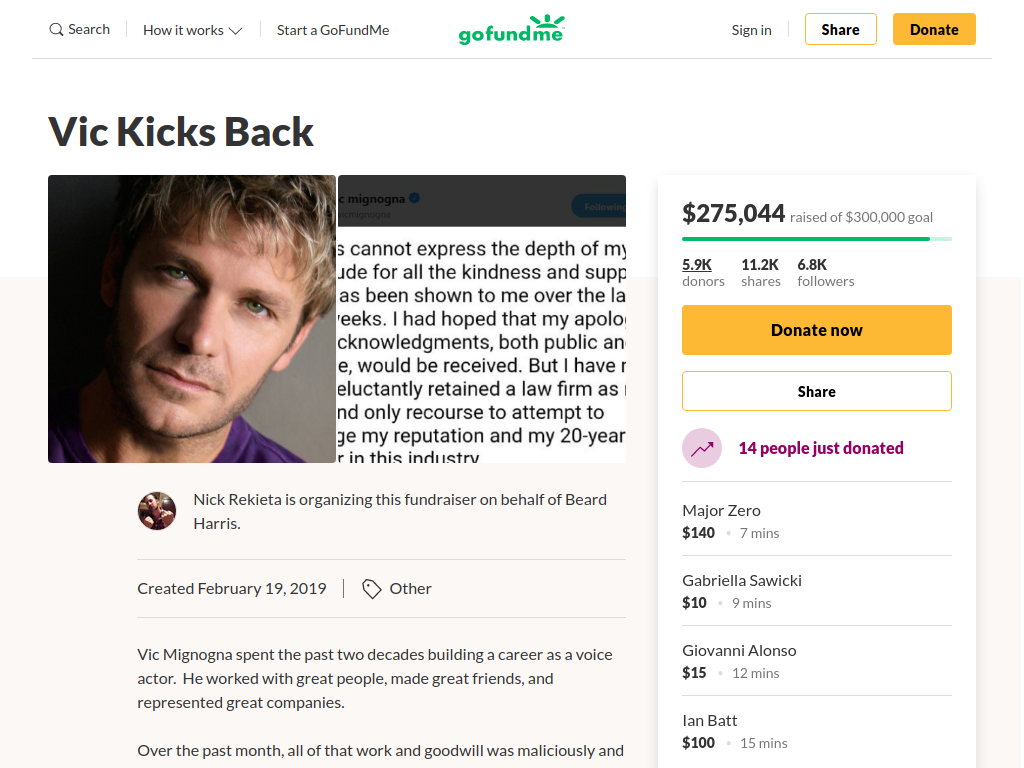Click the Search magnifier icon
Screen dimensions: 1024x768
56,29
